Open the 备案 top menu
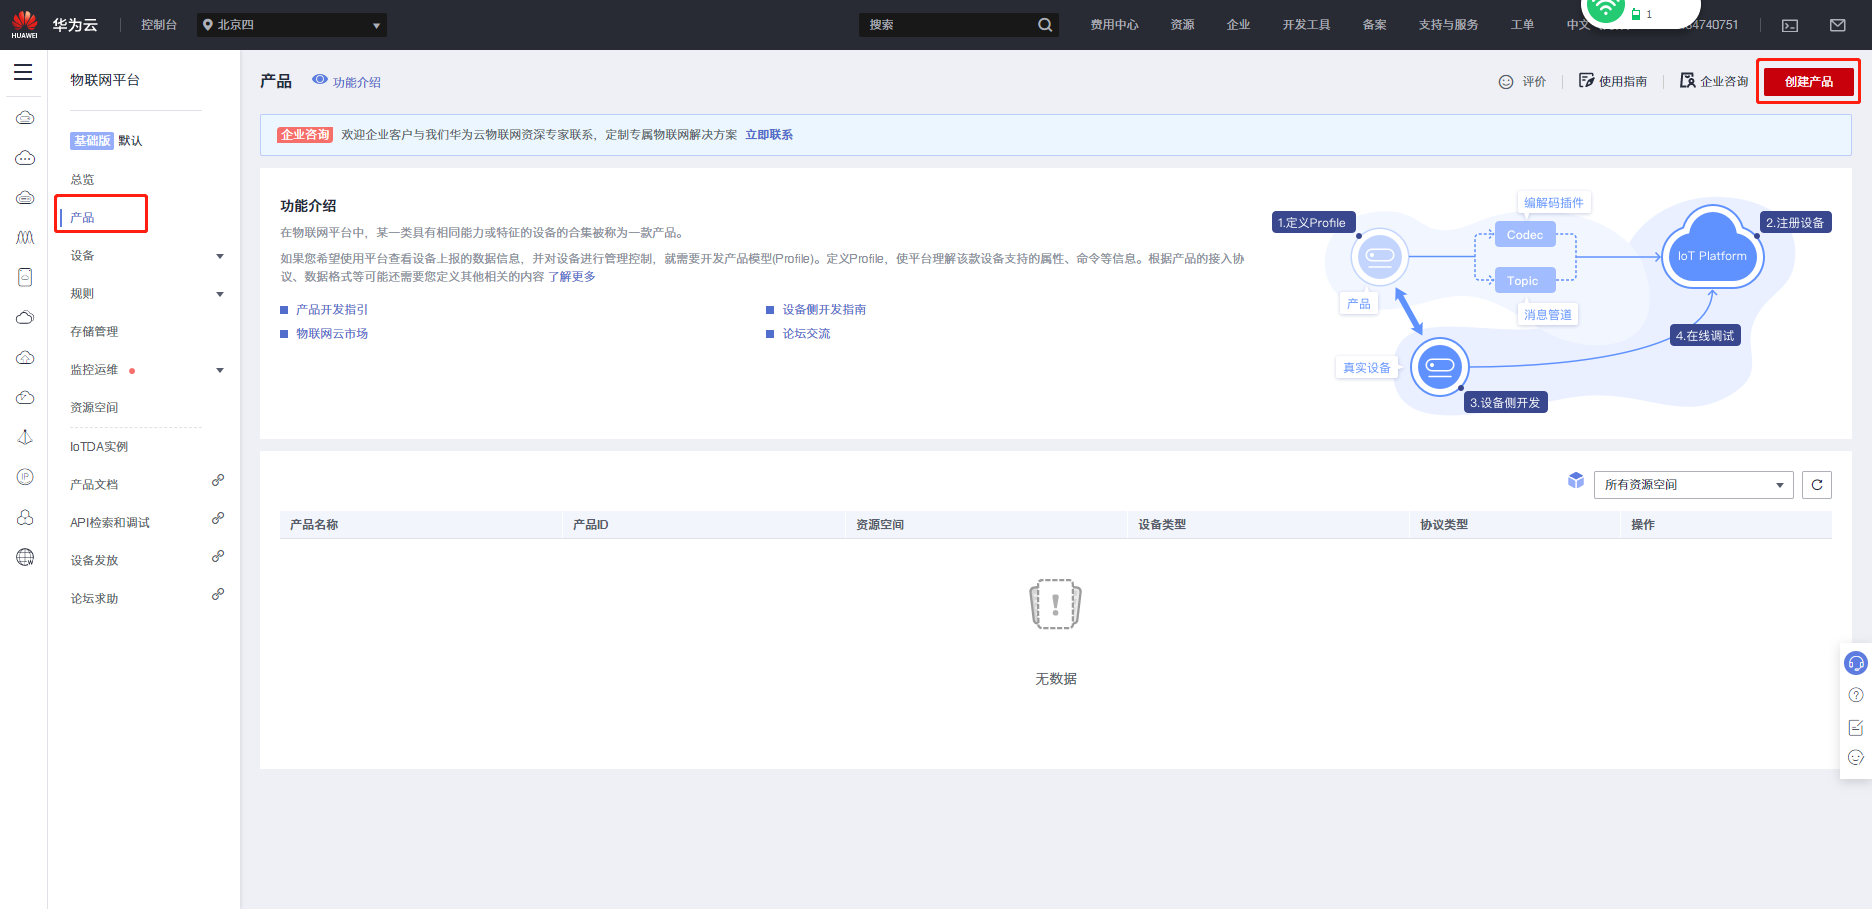 (x=1374, y=25)
